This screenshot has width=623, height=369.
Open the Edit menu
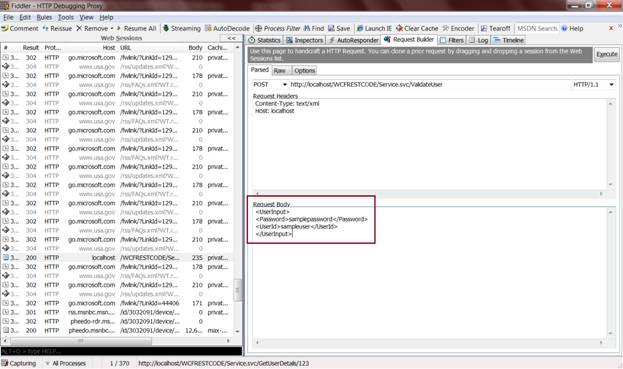click(25, 17)
